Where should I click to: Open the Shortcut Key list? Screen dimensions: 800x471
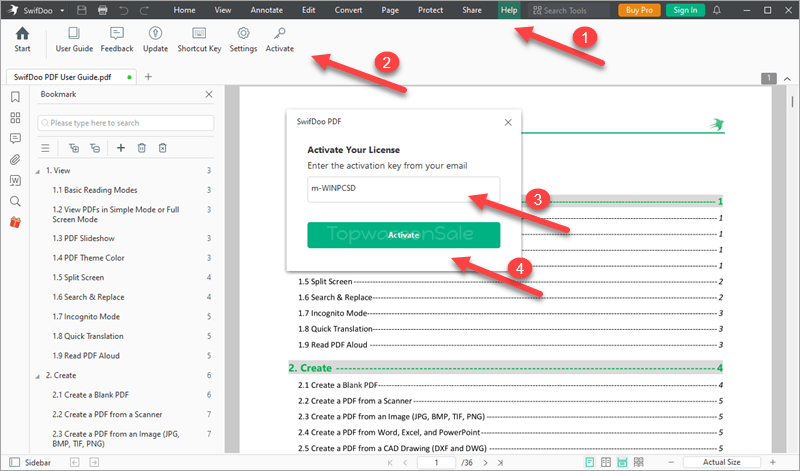point(199,40)
